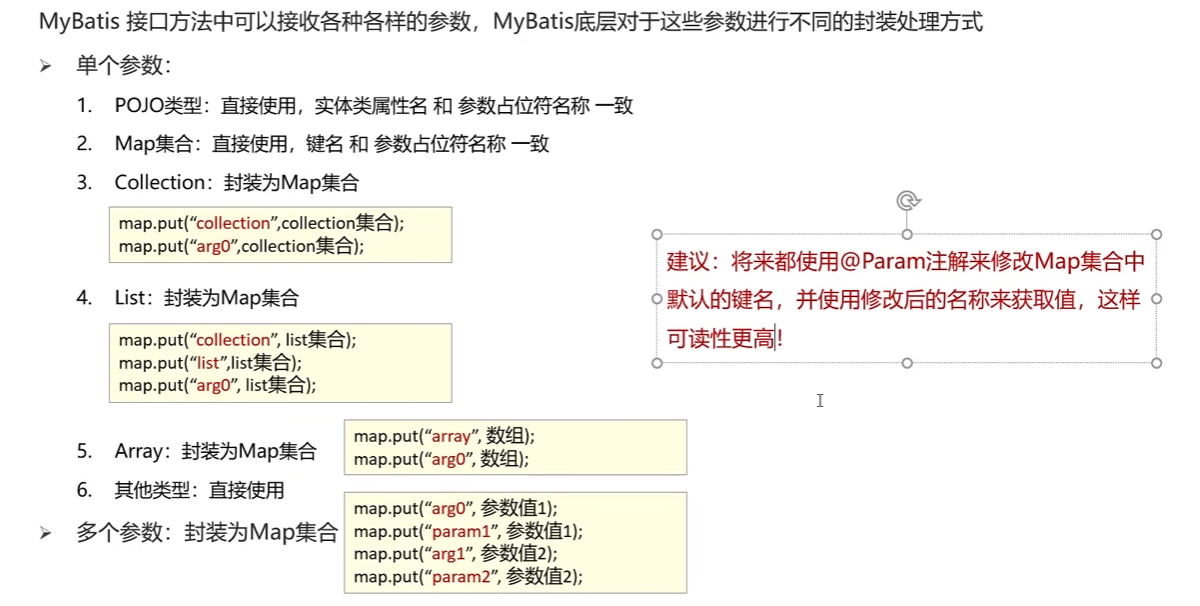Image resolution: width=1200 pixels, height=606 pixels.
Task: Click the rotation handle above the red text box
Action: click(x=907, y=200)
